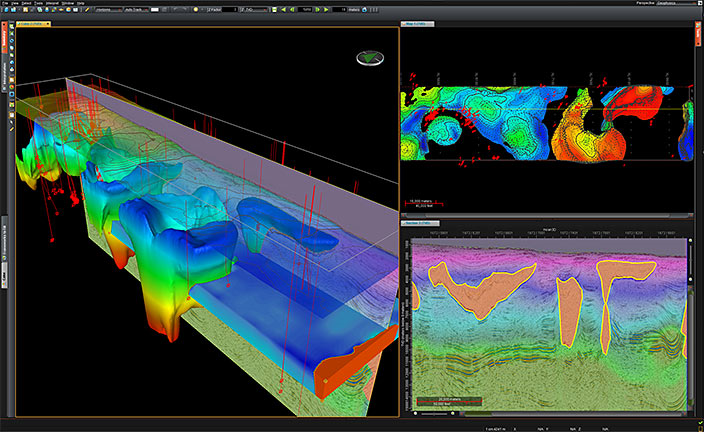The width and height of the screenshot is (704, 432).
Task: Open the Horizons selector dropdown
Action: pos(108,9)
